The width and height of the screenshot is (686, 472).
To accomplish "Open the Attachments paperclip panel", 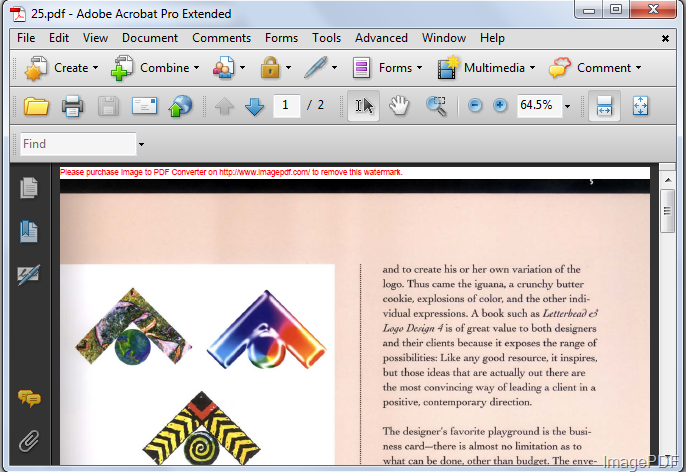I will point(29,441).
